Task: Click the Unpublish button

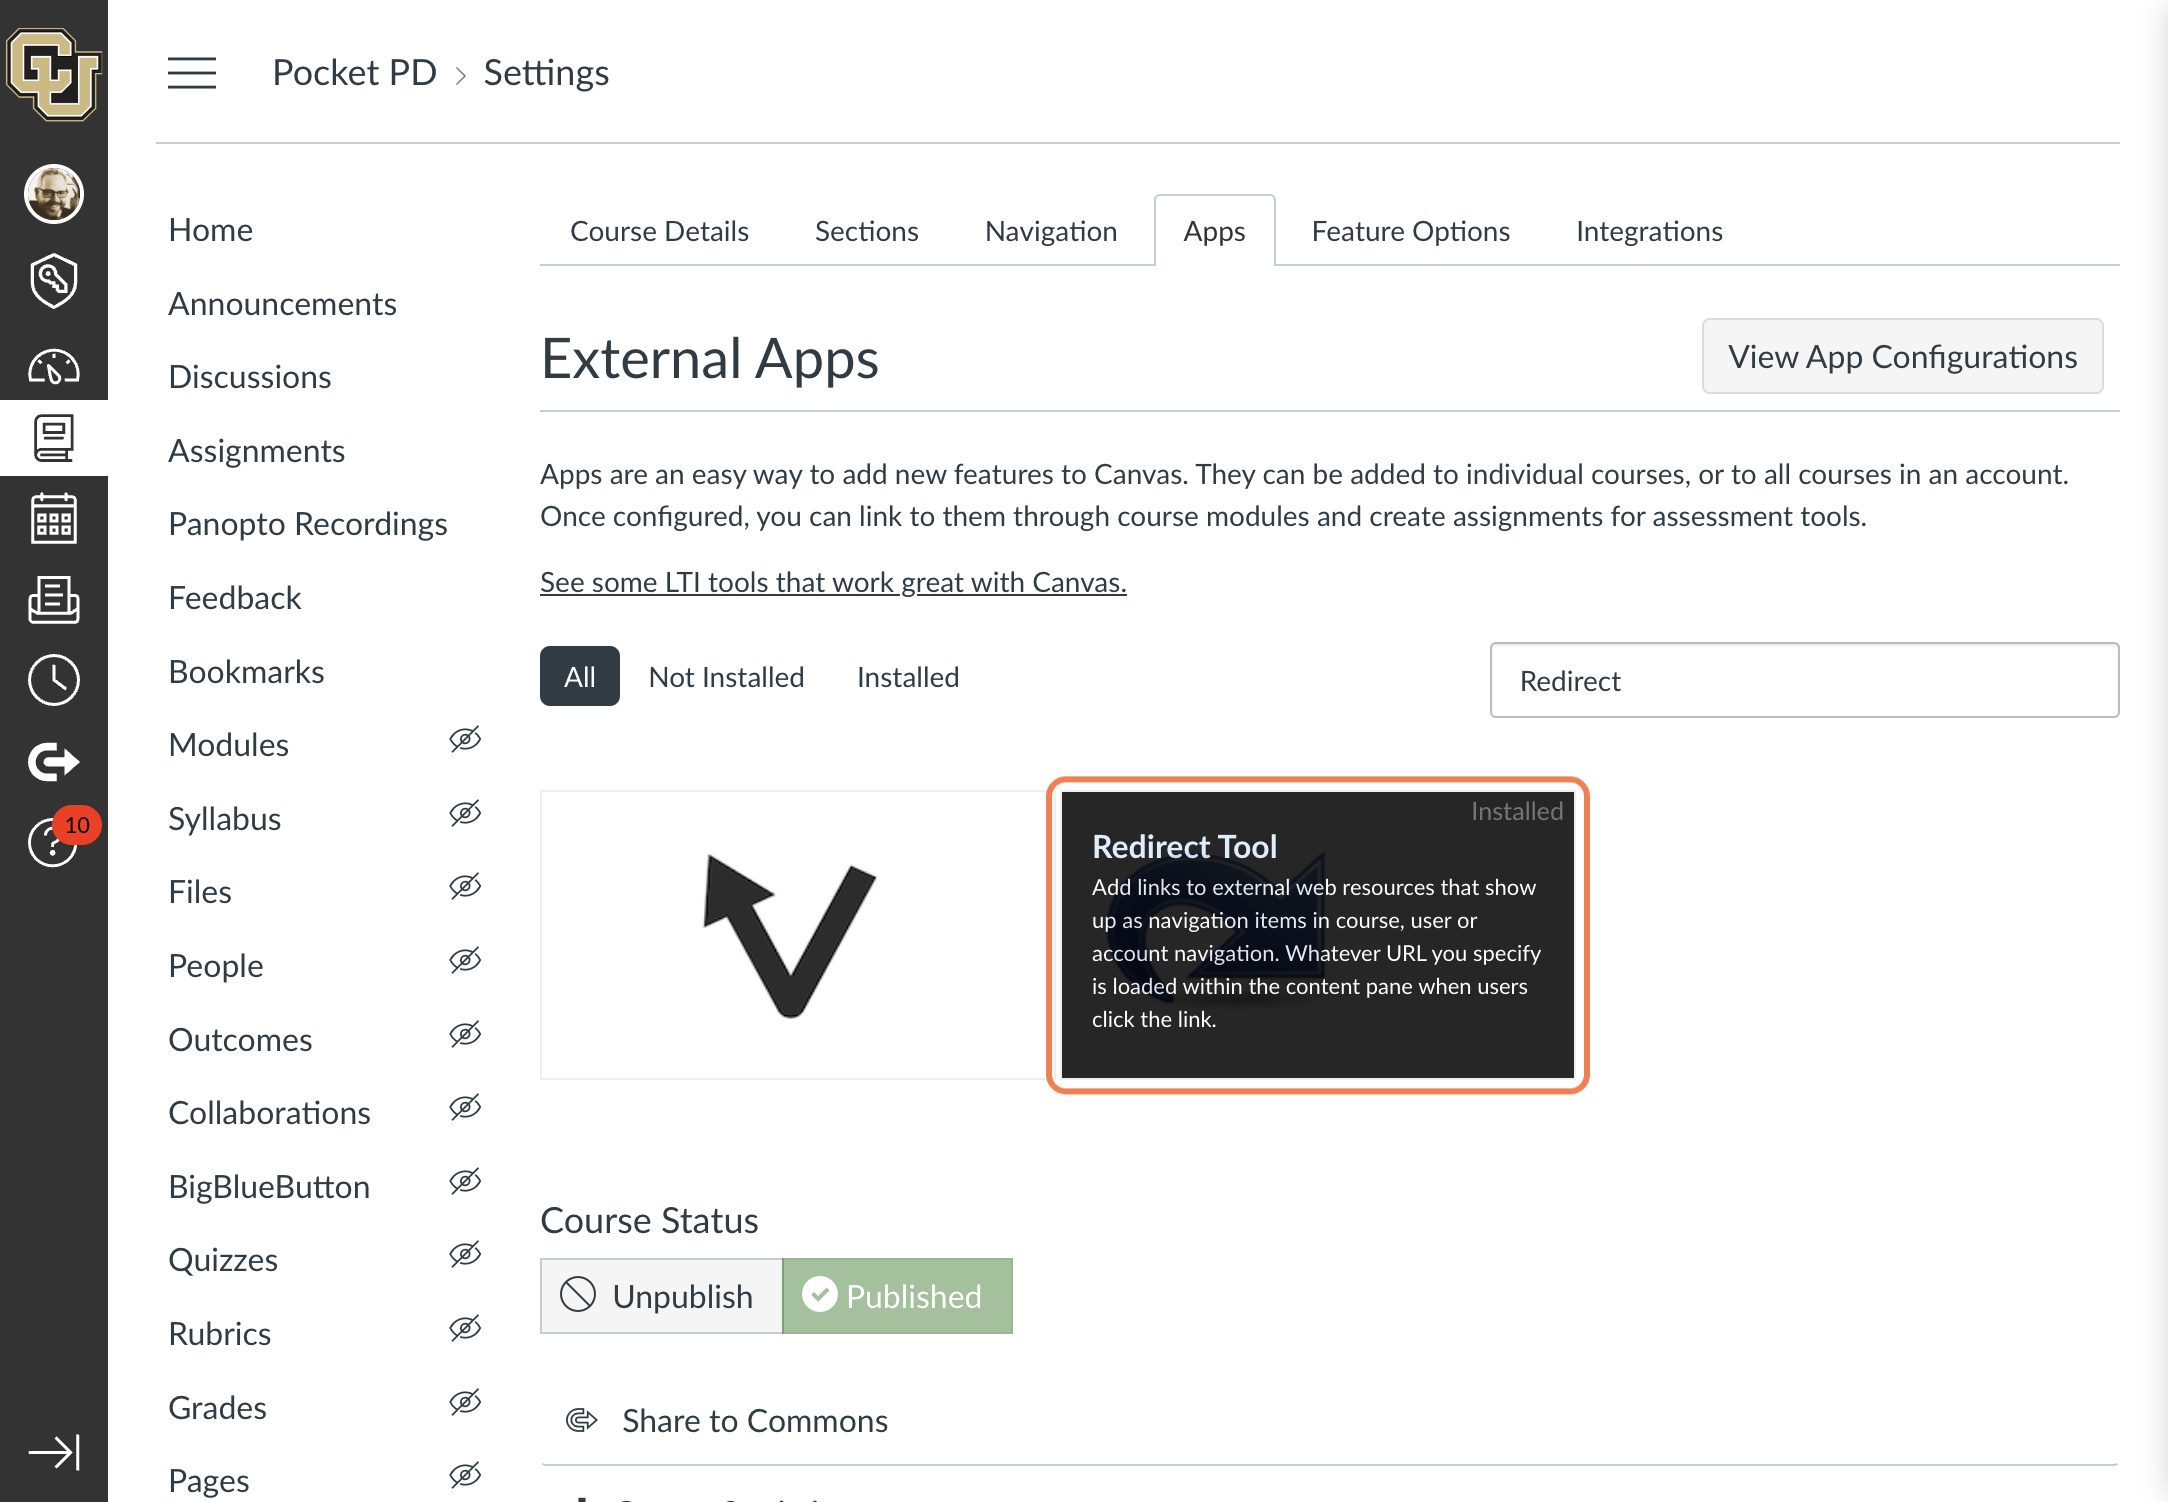Action: (661, 1296)
